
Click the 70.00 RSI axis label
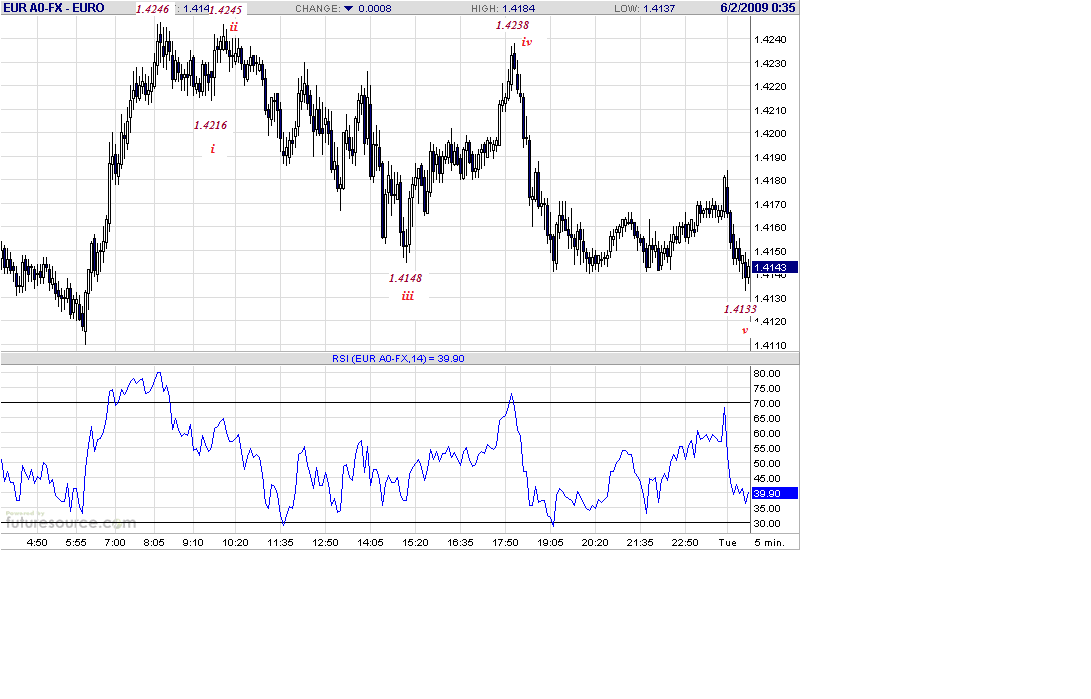(767, 403)
